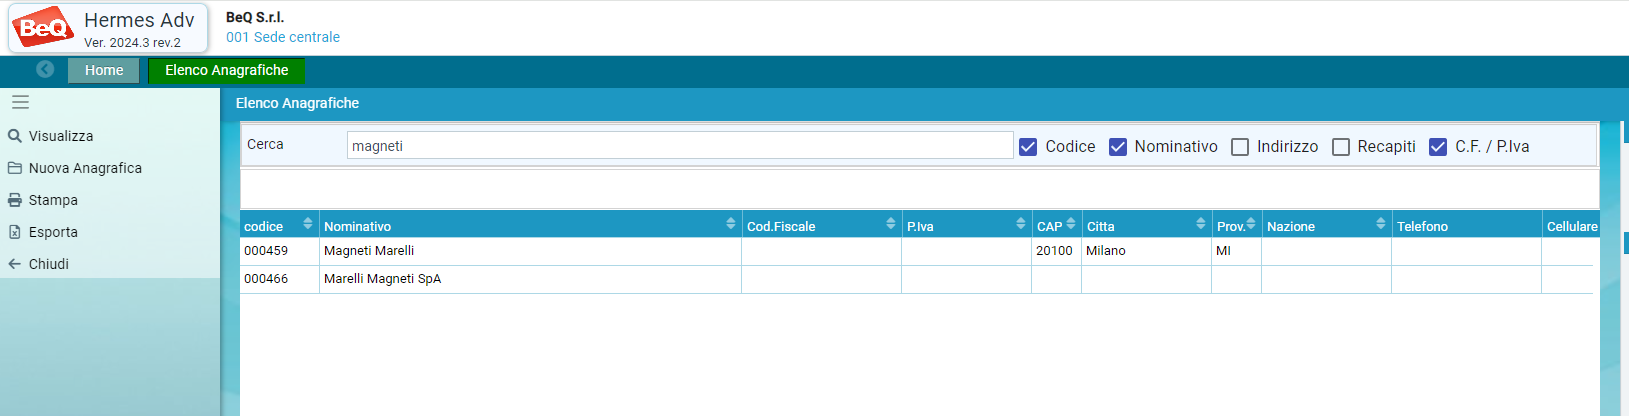Click the CAP value 20100
Screen dimensions: 1629x416
1054,251
